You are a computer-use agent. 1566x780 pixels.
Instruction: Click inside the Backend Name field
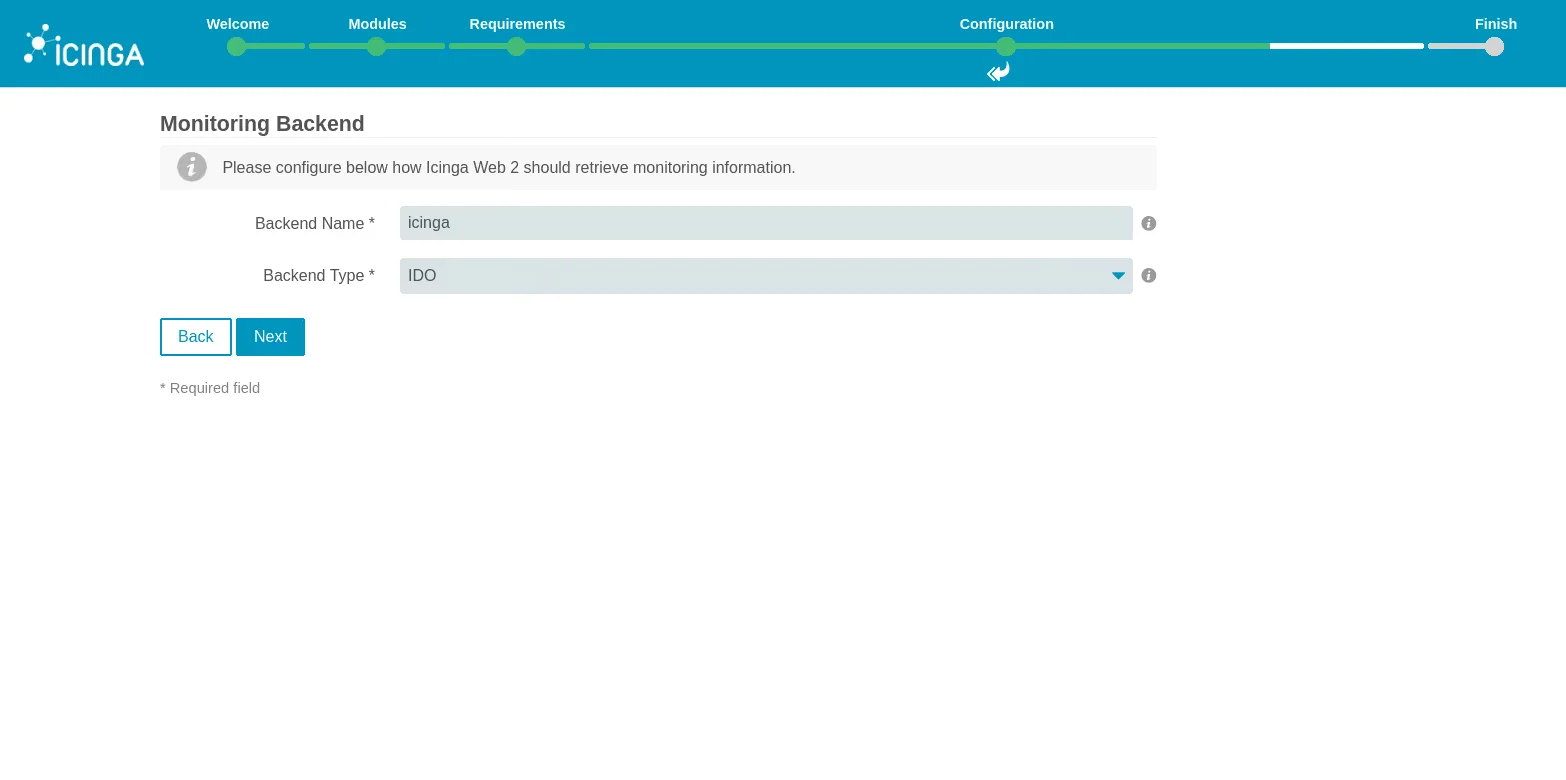click(x=766, y=223)
